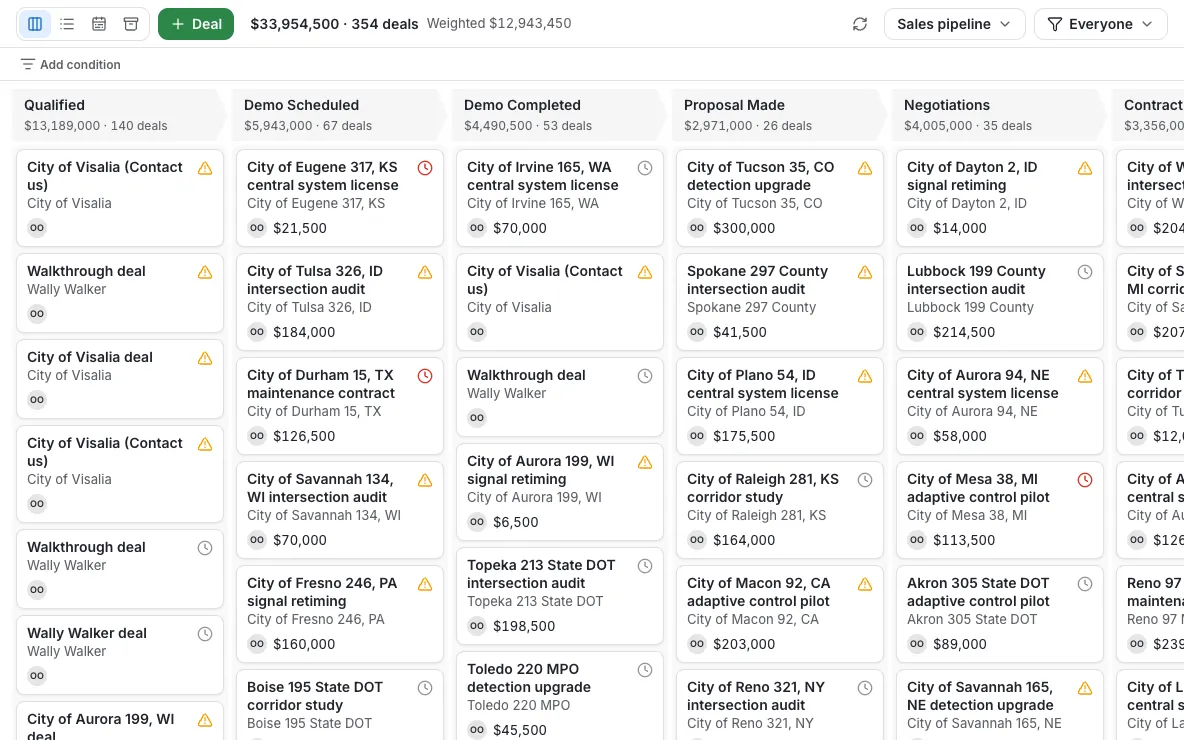Click the clock icon on Akron 305 State DOT deal
The image size is (1184, 740).
click(1085, 584)
